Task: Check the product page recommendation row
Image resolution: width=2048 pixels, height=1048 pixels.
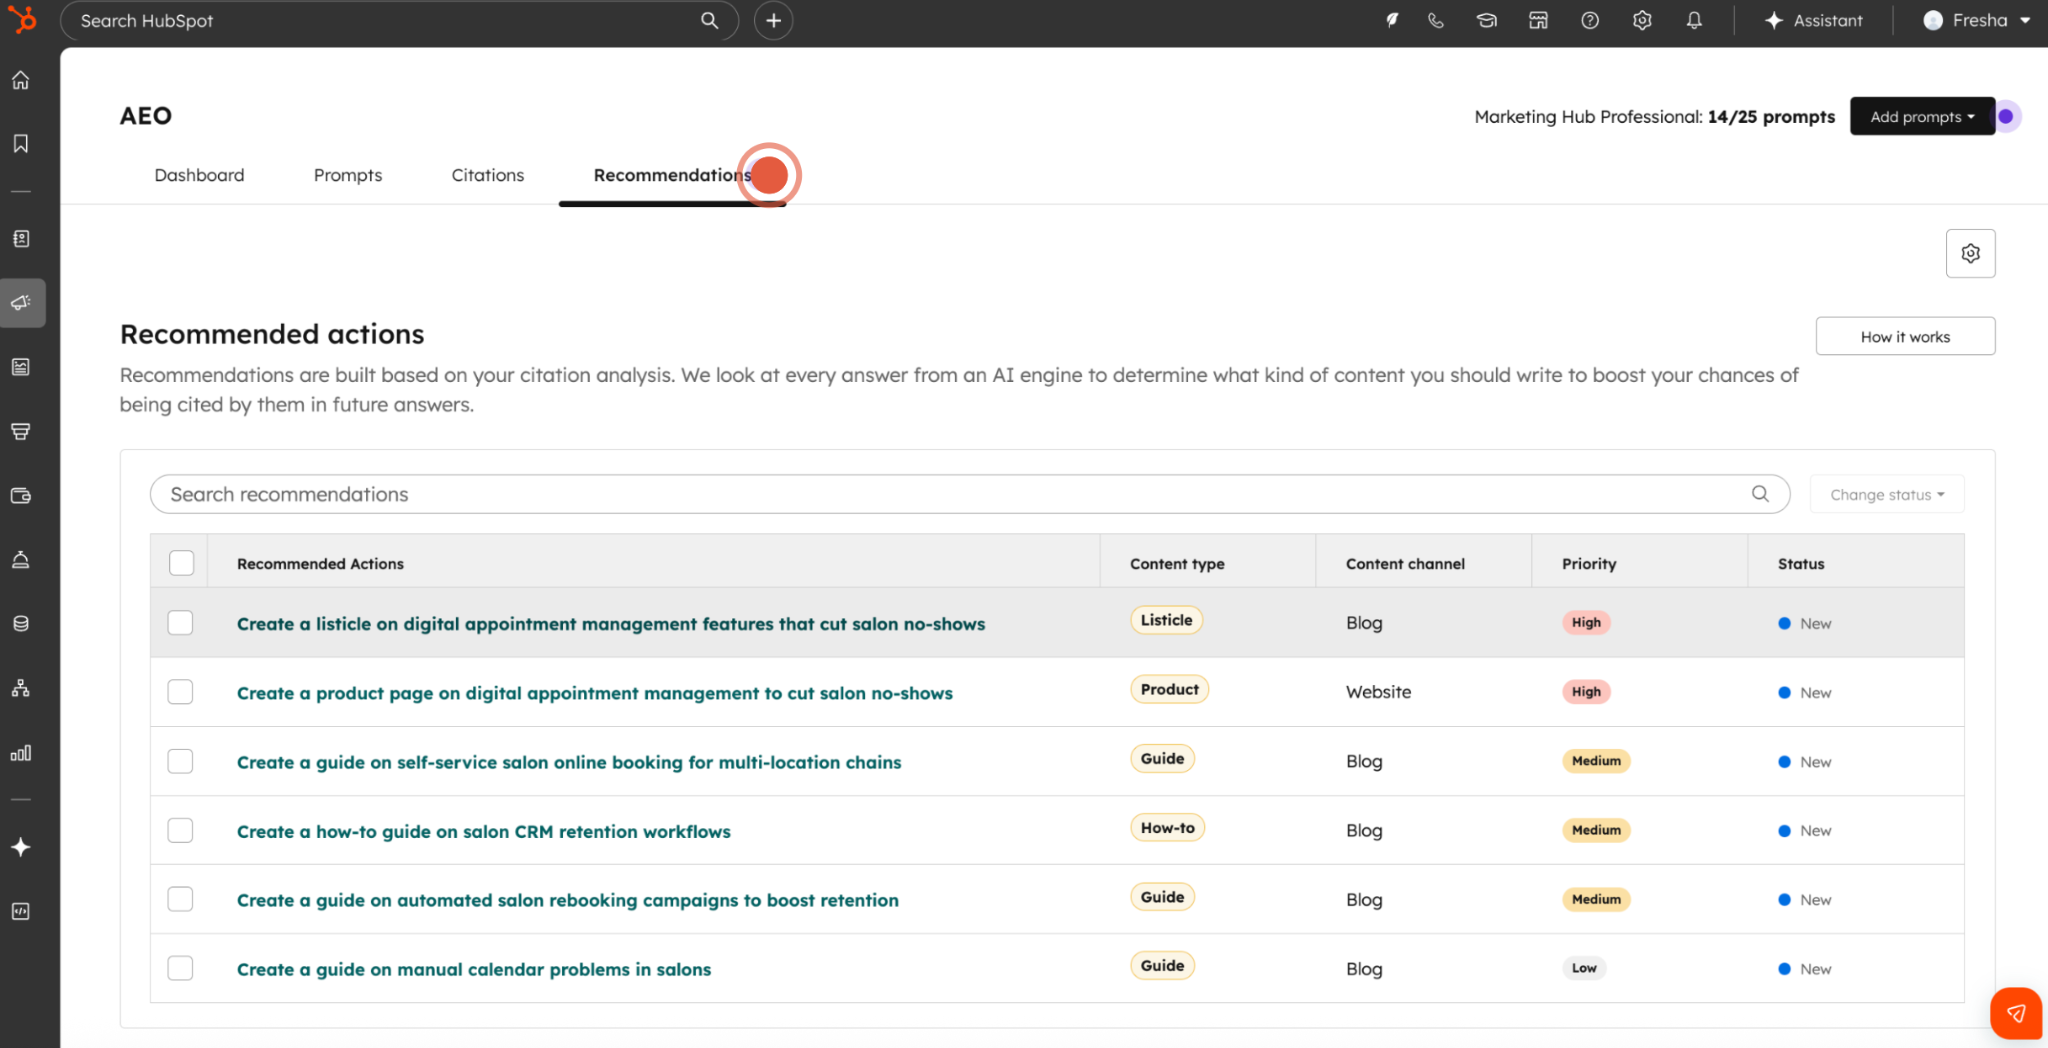Action: (180, 692)
